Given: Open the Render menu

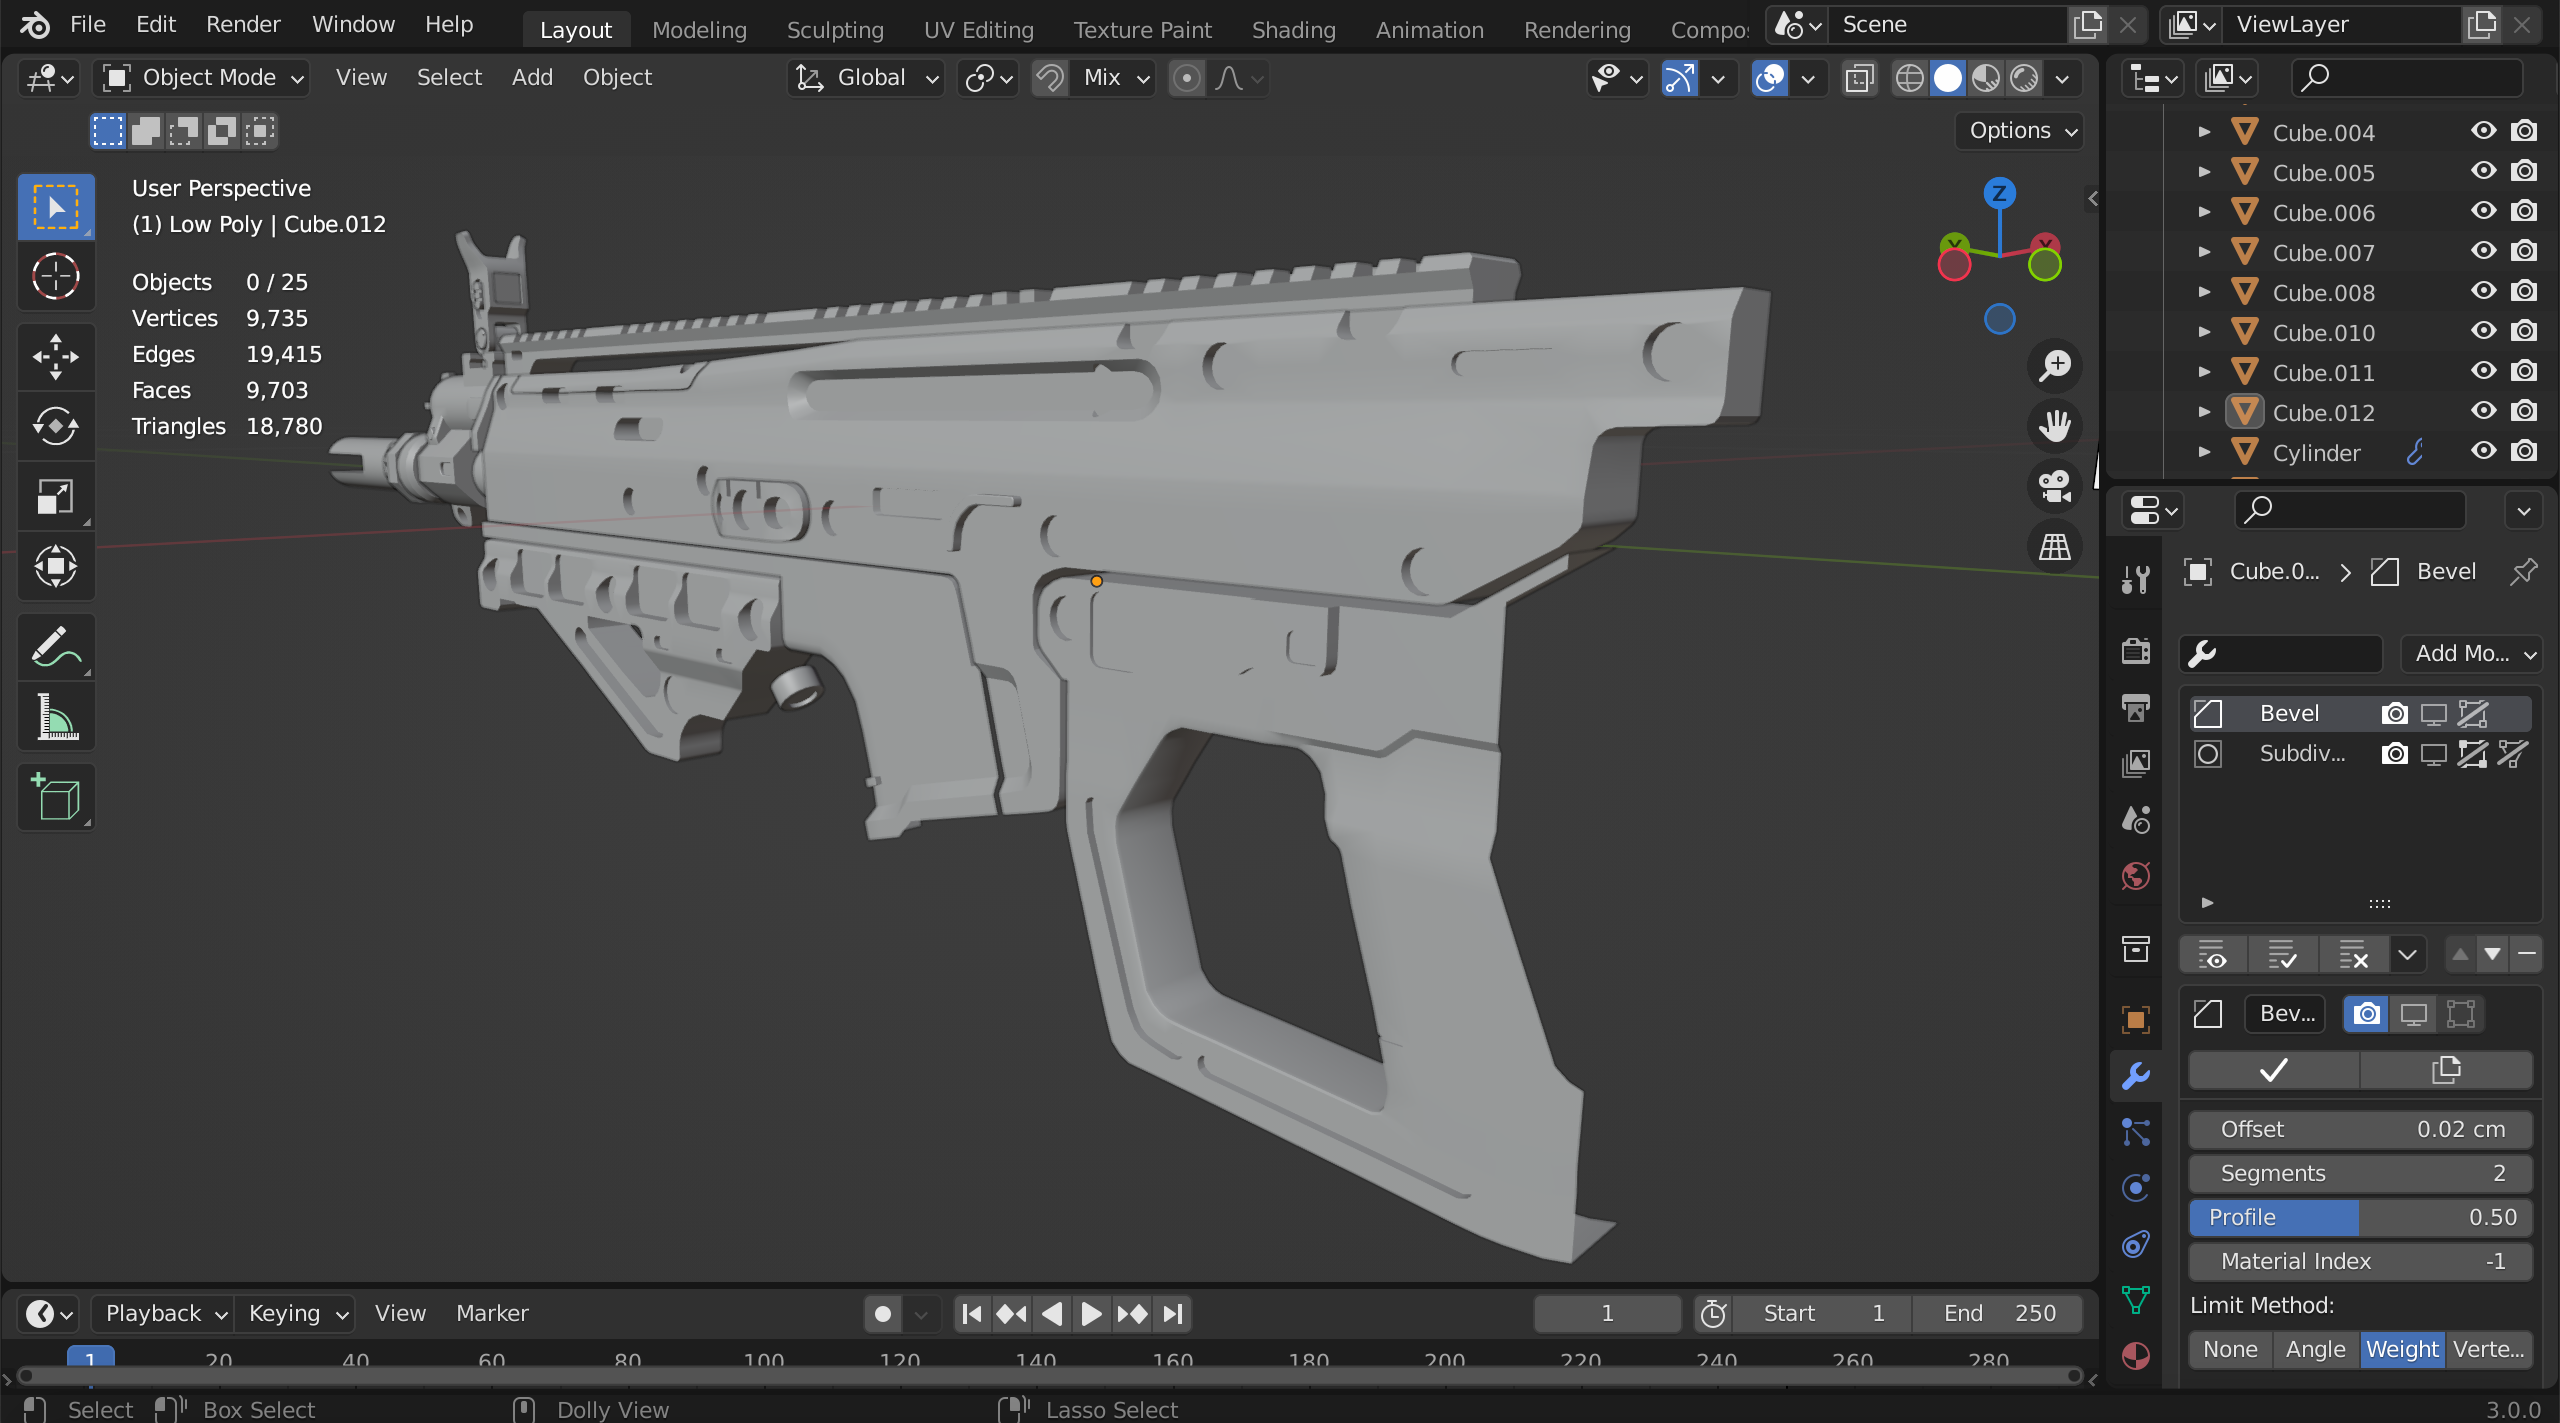Looking at the screenshot, I should coord(243,24).
